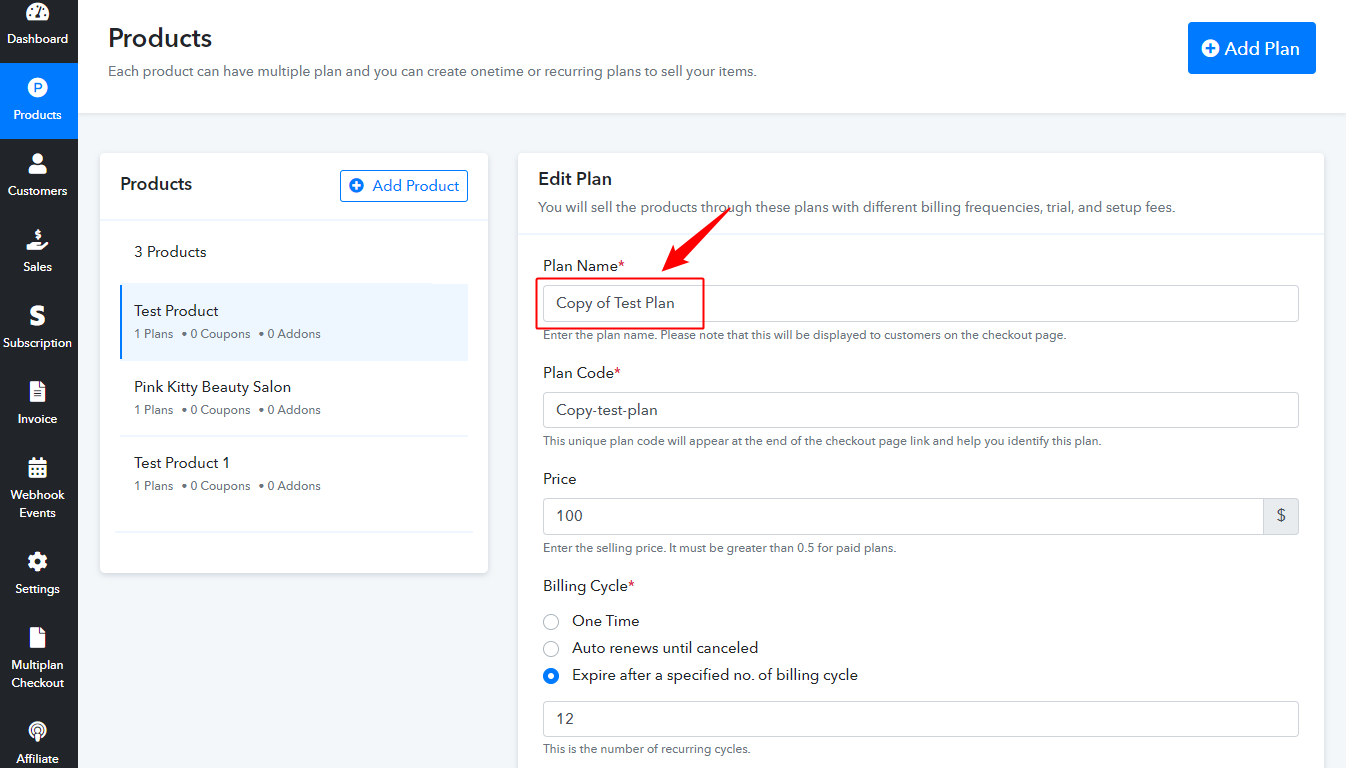Screen dimensions: 1346x768
Task: Select the One Time billing cycle
Action: pos(551,621)
